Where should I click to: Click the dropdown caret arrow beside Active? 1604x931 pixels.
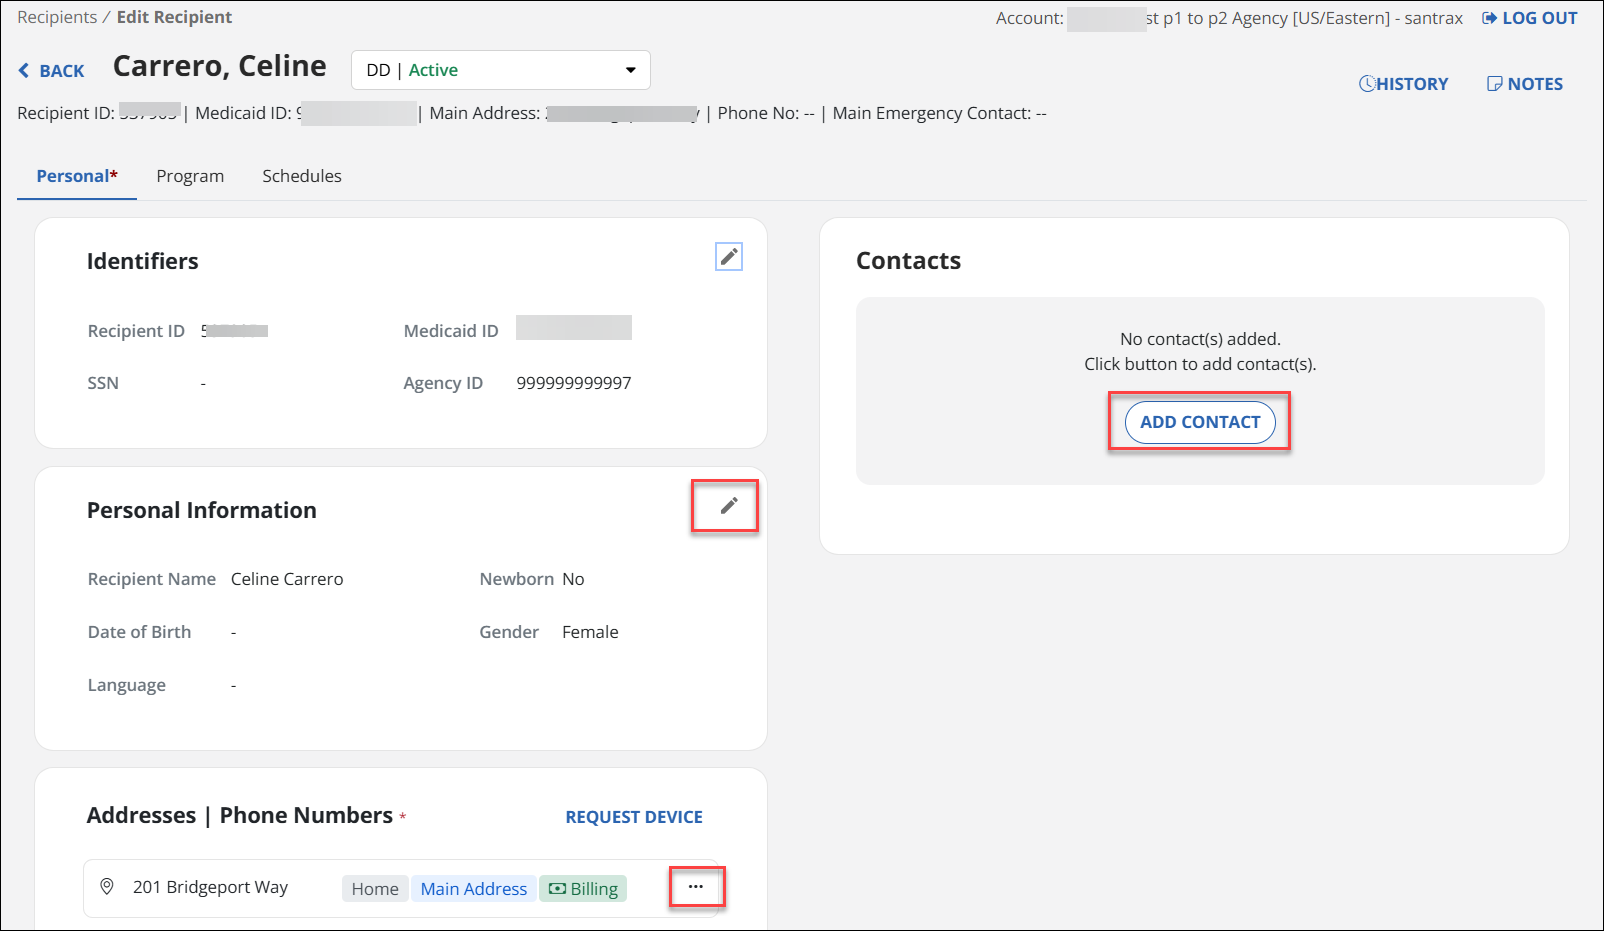631,70
